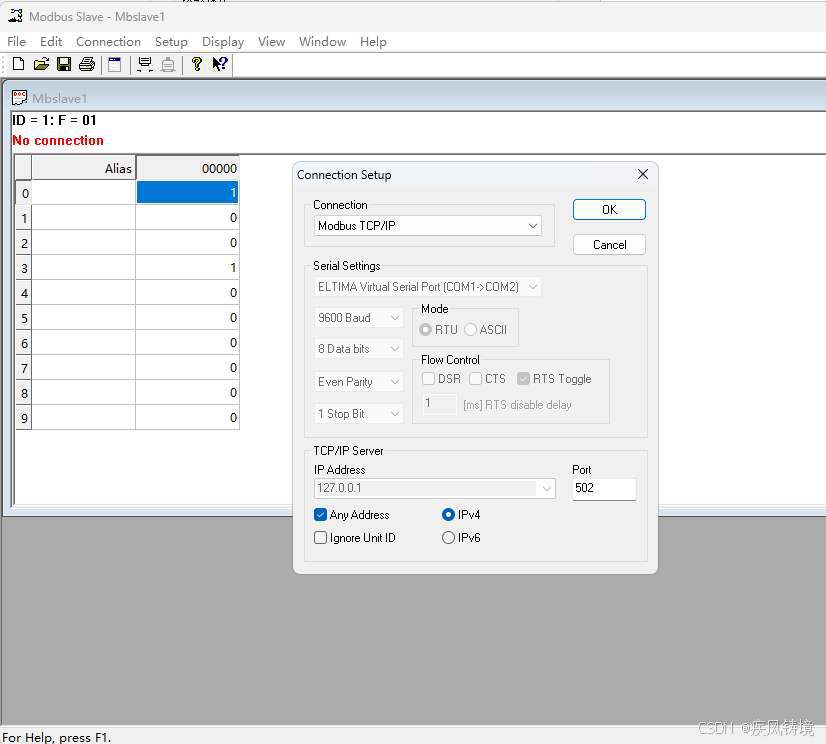Open the Connection menu
The image size is (826, 744).
point(109,42)
